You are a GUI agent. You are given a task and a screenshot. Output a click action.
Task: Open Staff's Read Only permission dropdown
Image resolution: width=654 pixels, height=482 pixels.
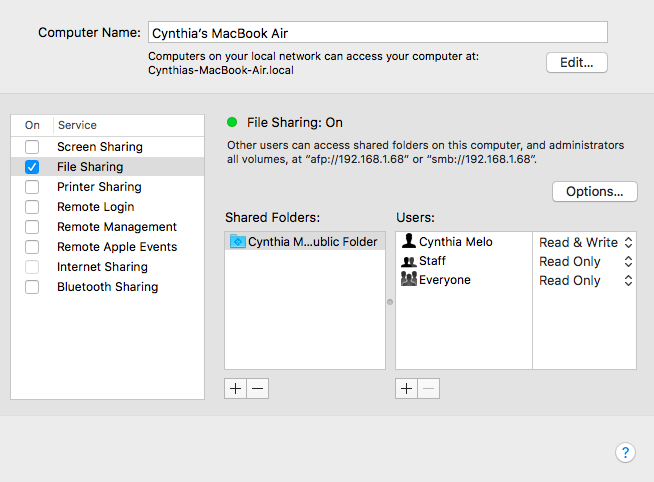point(585,261)
